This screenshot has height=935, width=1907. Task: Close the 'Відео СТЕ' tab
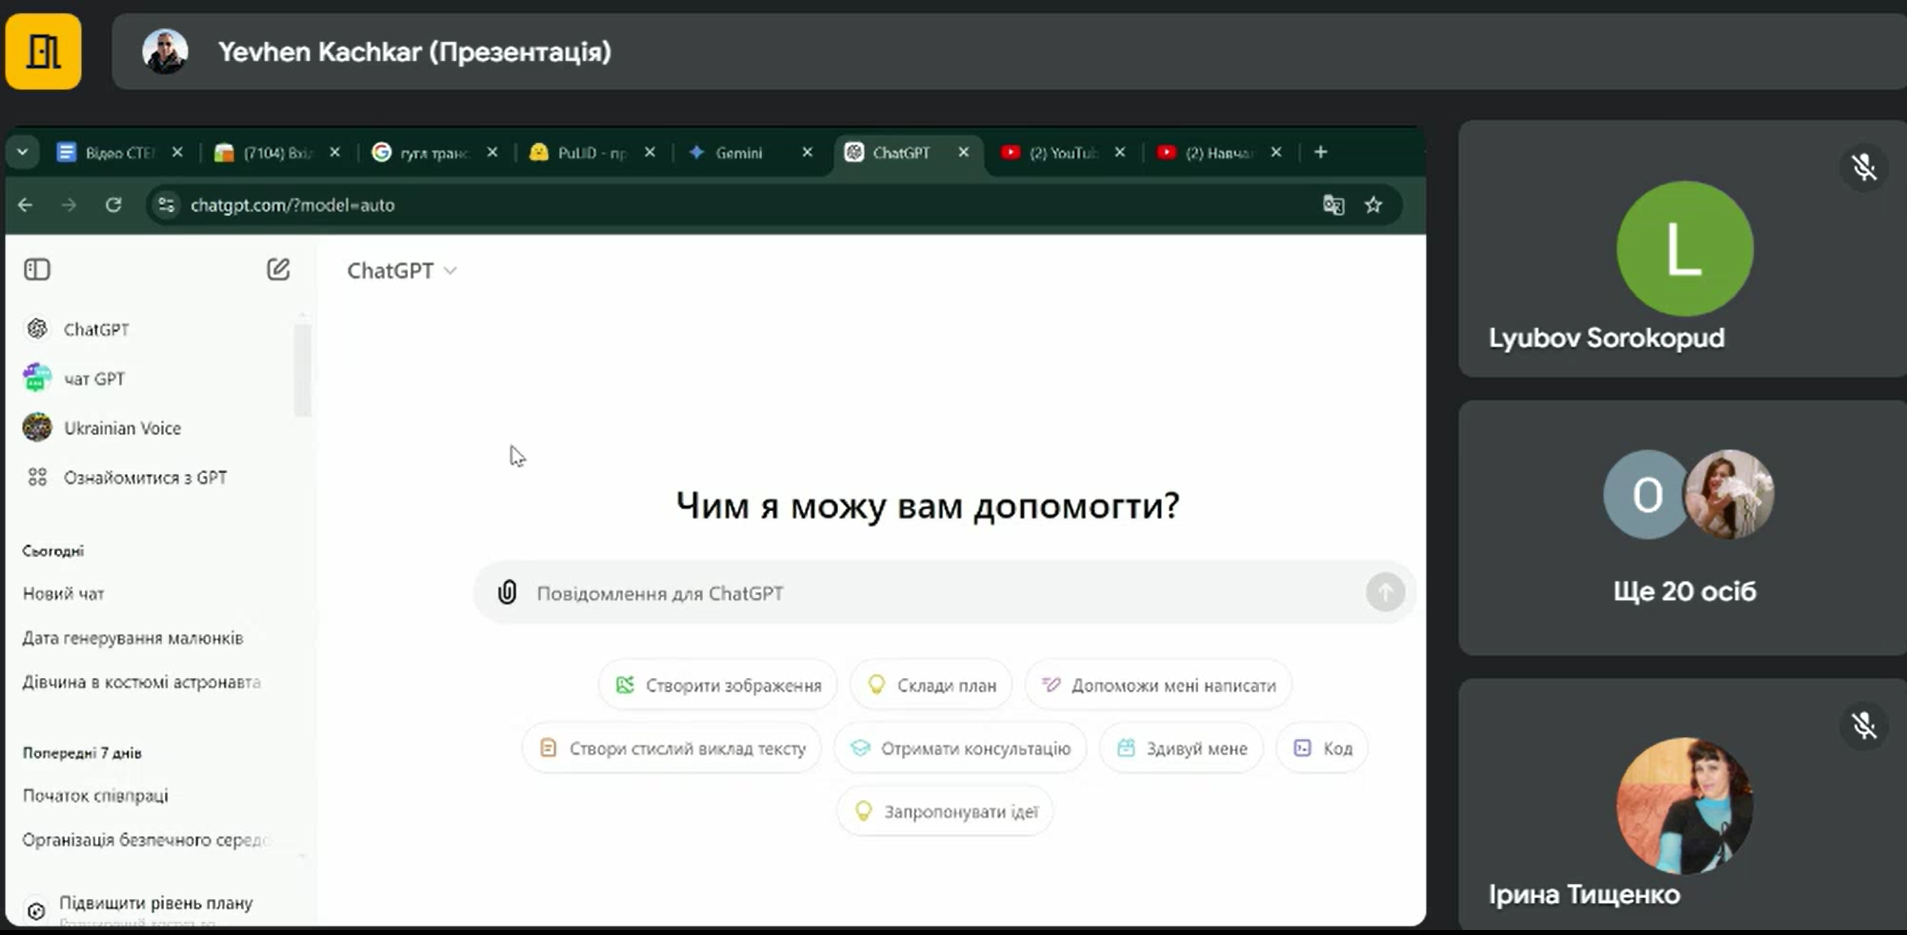pyautogui.click(x=177, y=152)
